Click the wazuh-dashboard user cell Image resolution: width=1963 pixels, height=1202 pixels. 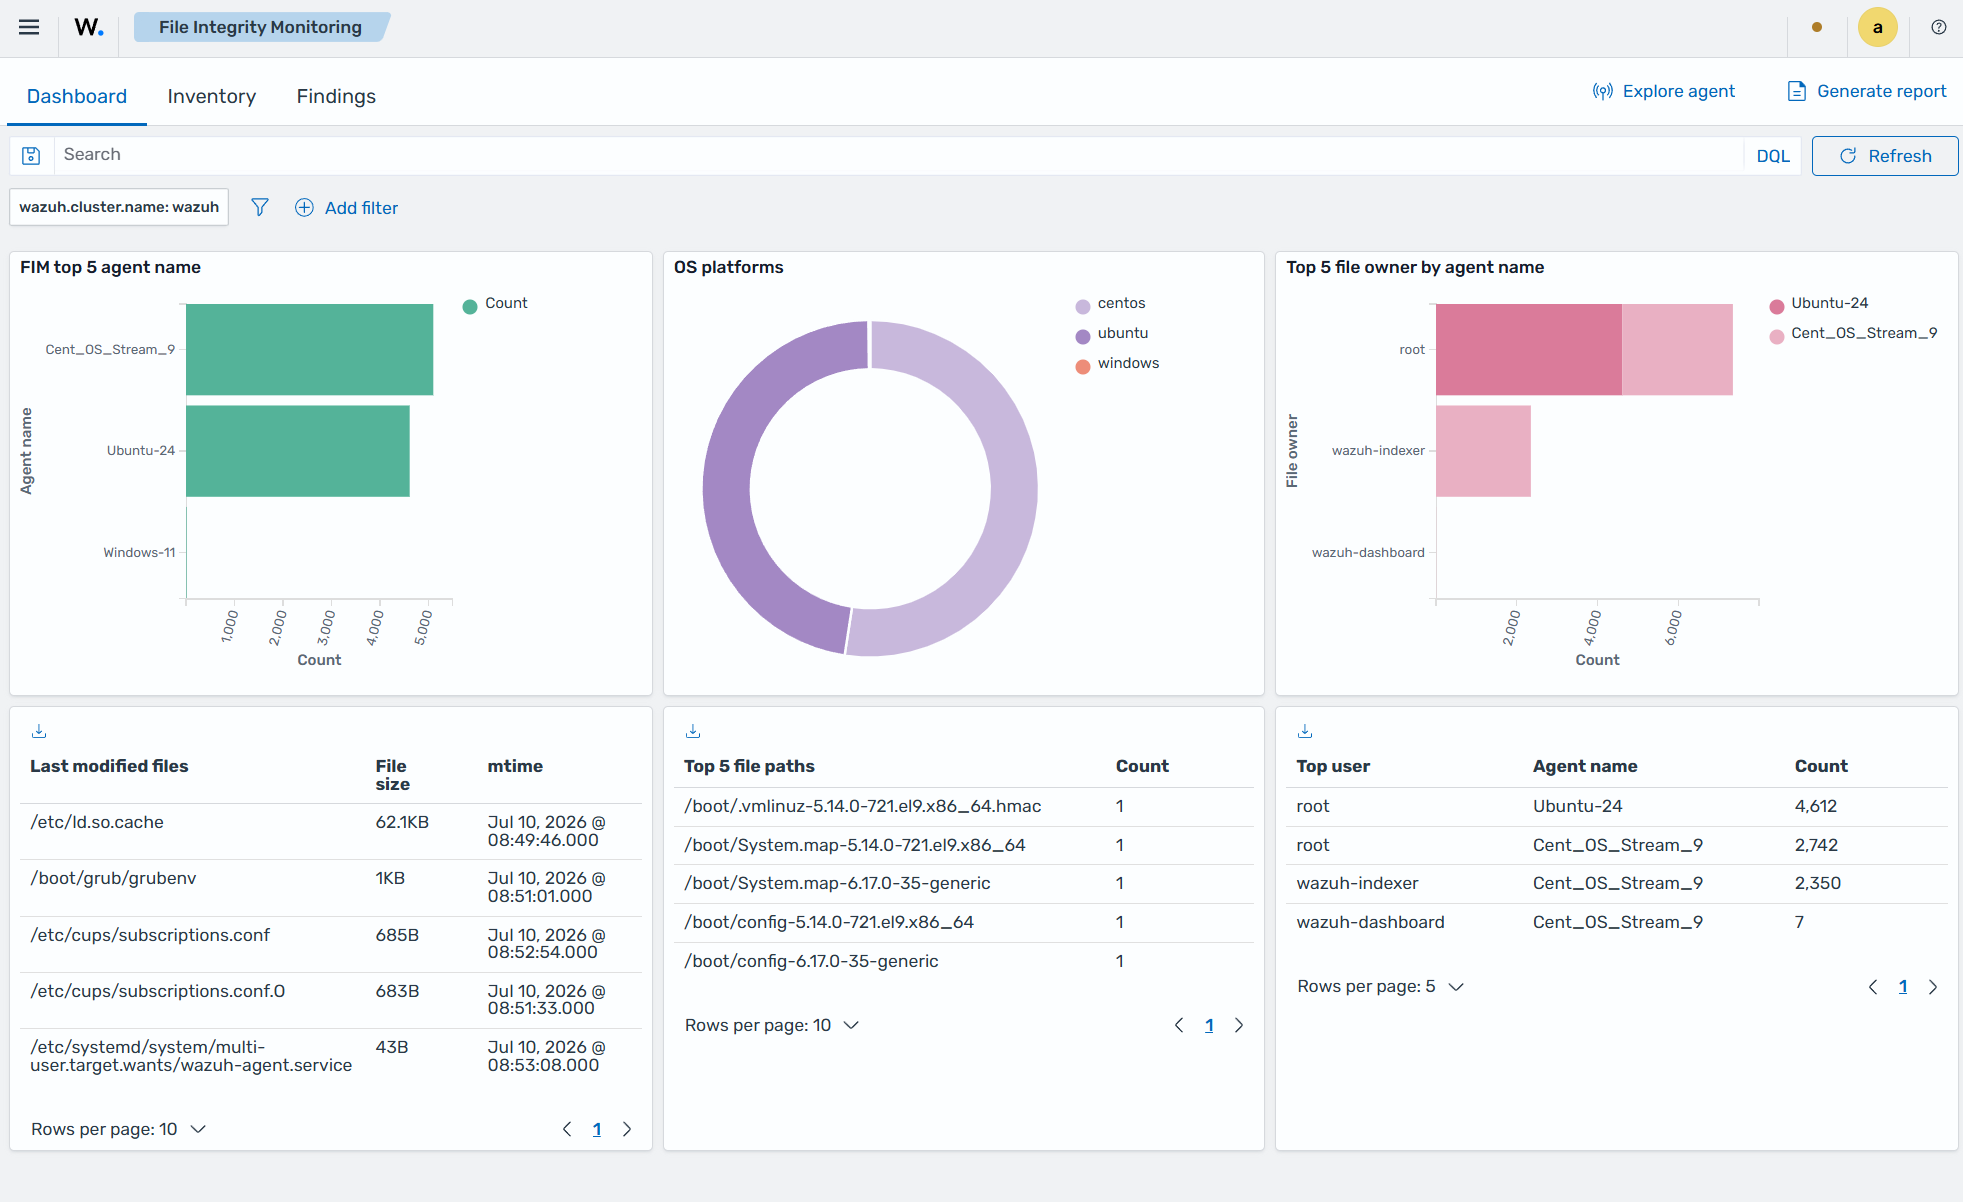[1370, 922]
